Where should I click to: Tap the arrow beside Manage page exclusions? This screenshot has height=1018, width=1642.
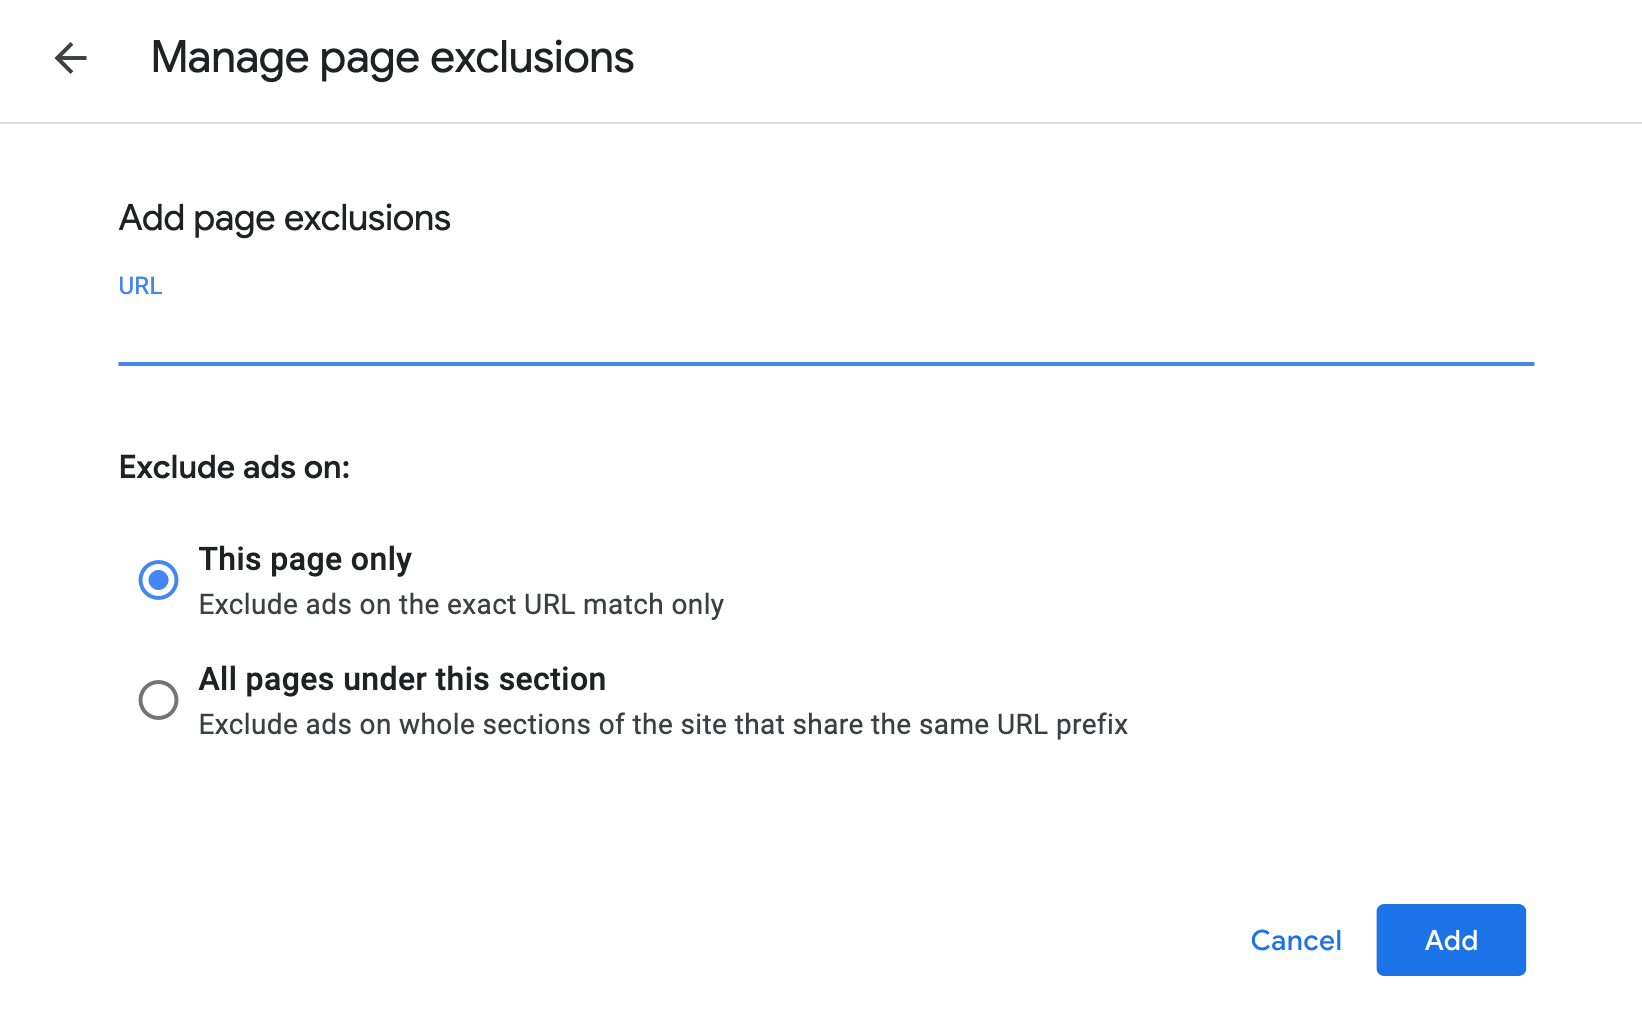(x=70, y=59)
